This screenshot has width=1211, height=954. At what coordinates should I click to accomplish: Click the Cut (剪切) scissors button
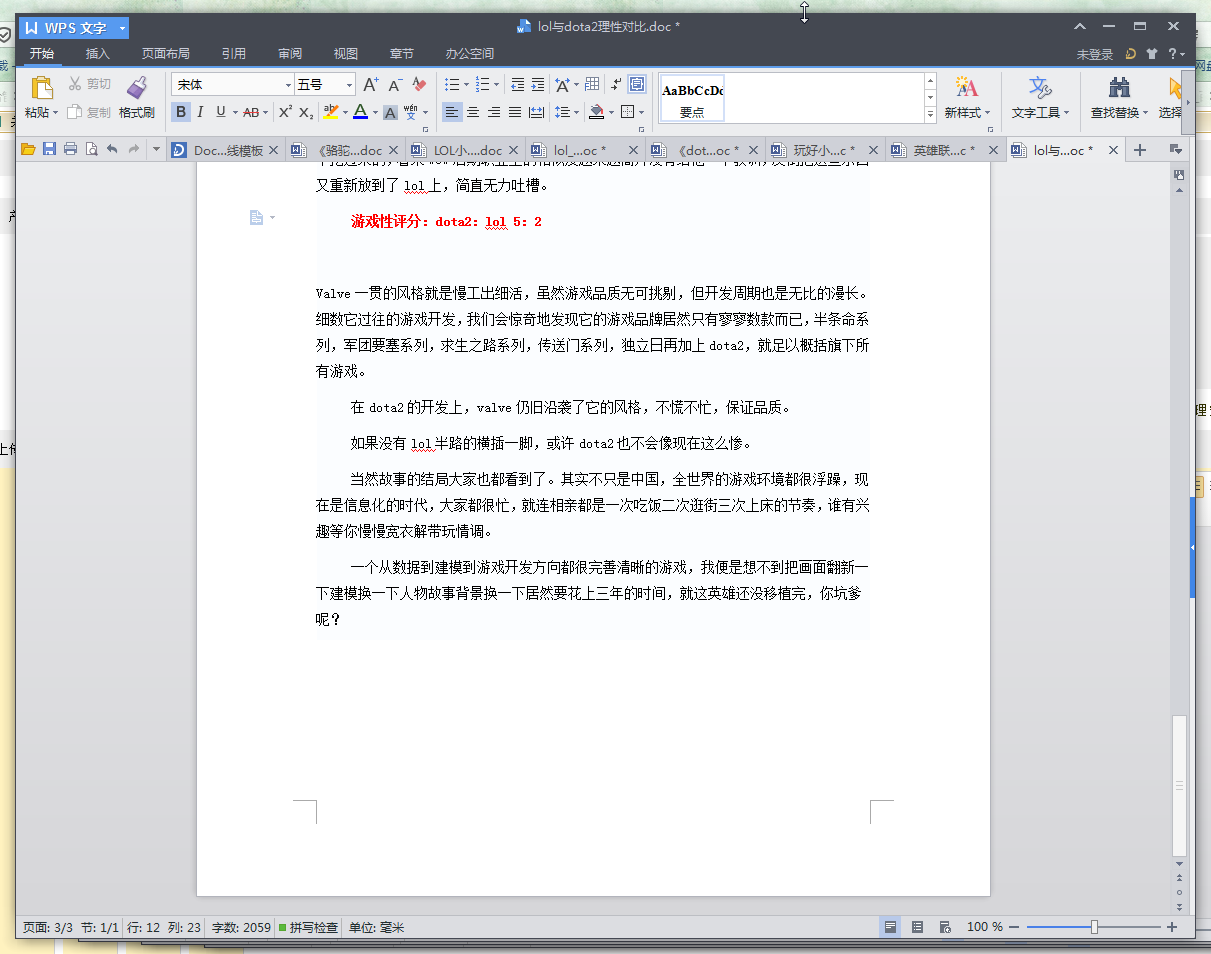[x=90, y=84]
